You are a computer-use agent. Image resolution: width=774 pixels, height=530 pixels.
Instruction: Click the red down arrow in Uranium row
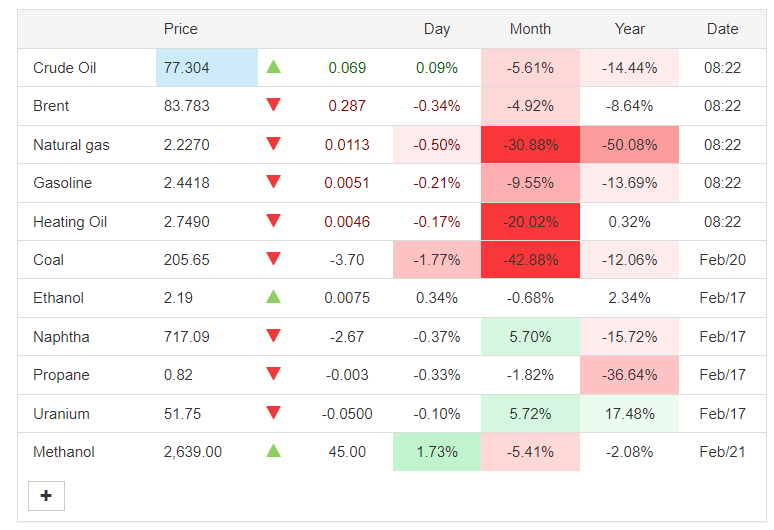click(273, 413)
